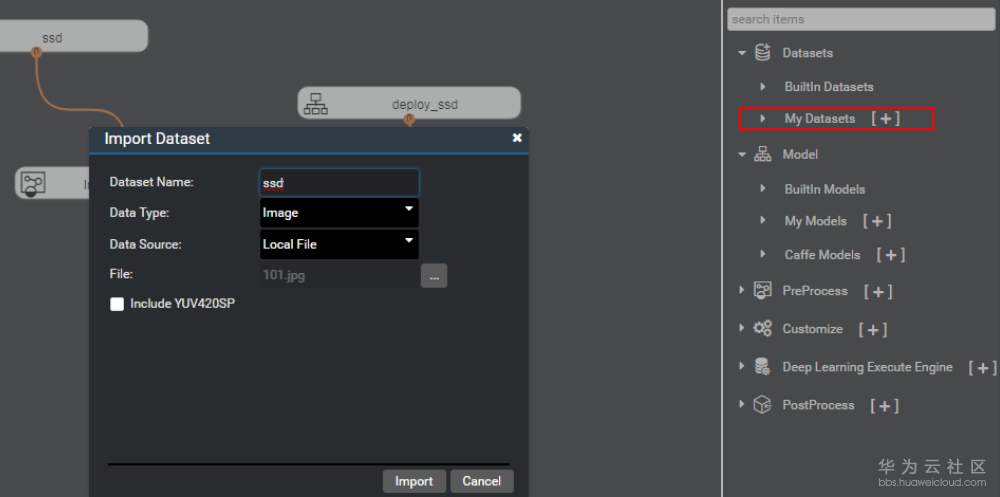Select My Datasets tree label

tap(820, 119)
